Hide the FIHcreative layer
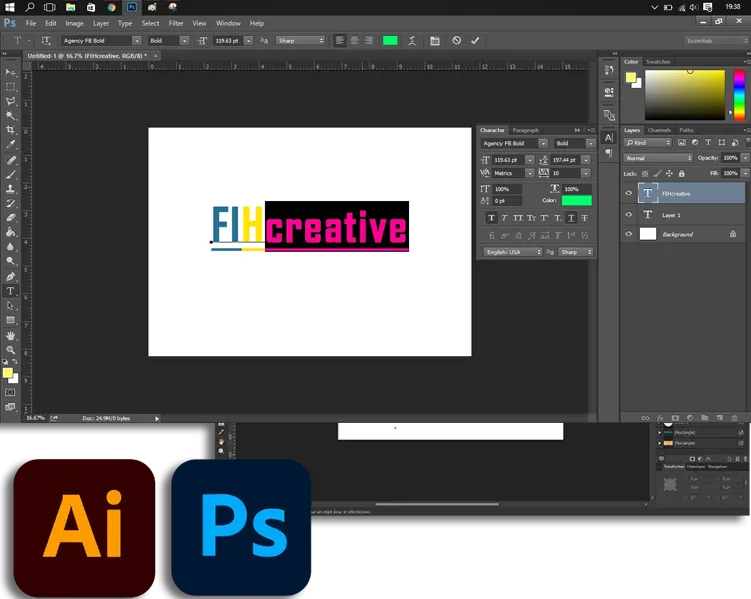Viewport: 751px width, 599px height. click(x=629, y=193)
